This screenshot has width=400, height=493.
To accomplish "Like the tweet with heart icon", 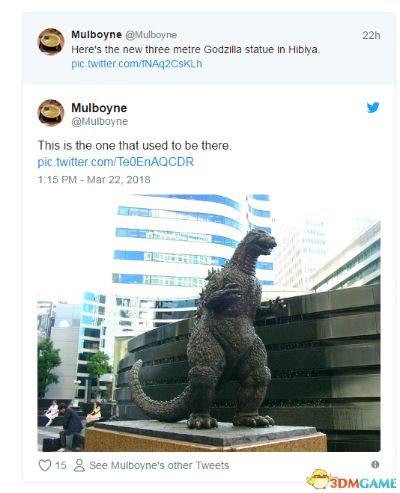I will click(x=45, y=465).
